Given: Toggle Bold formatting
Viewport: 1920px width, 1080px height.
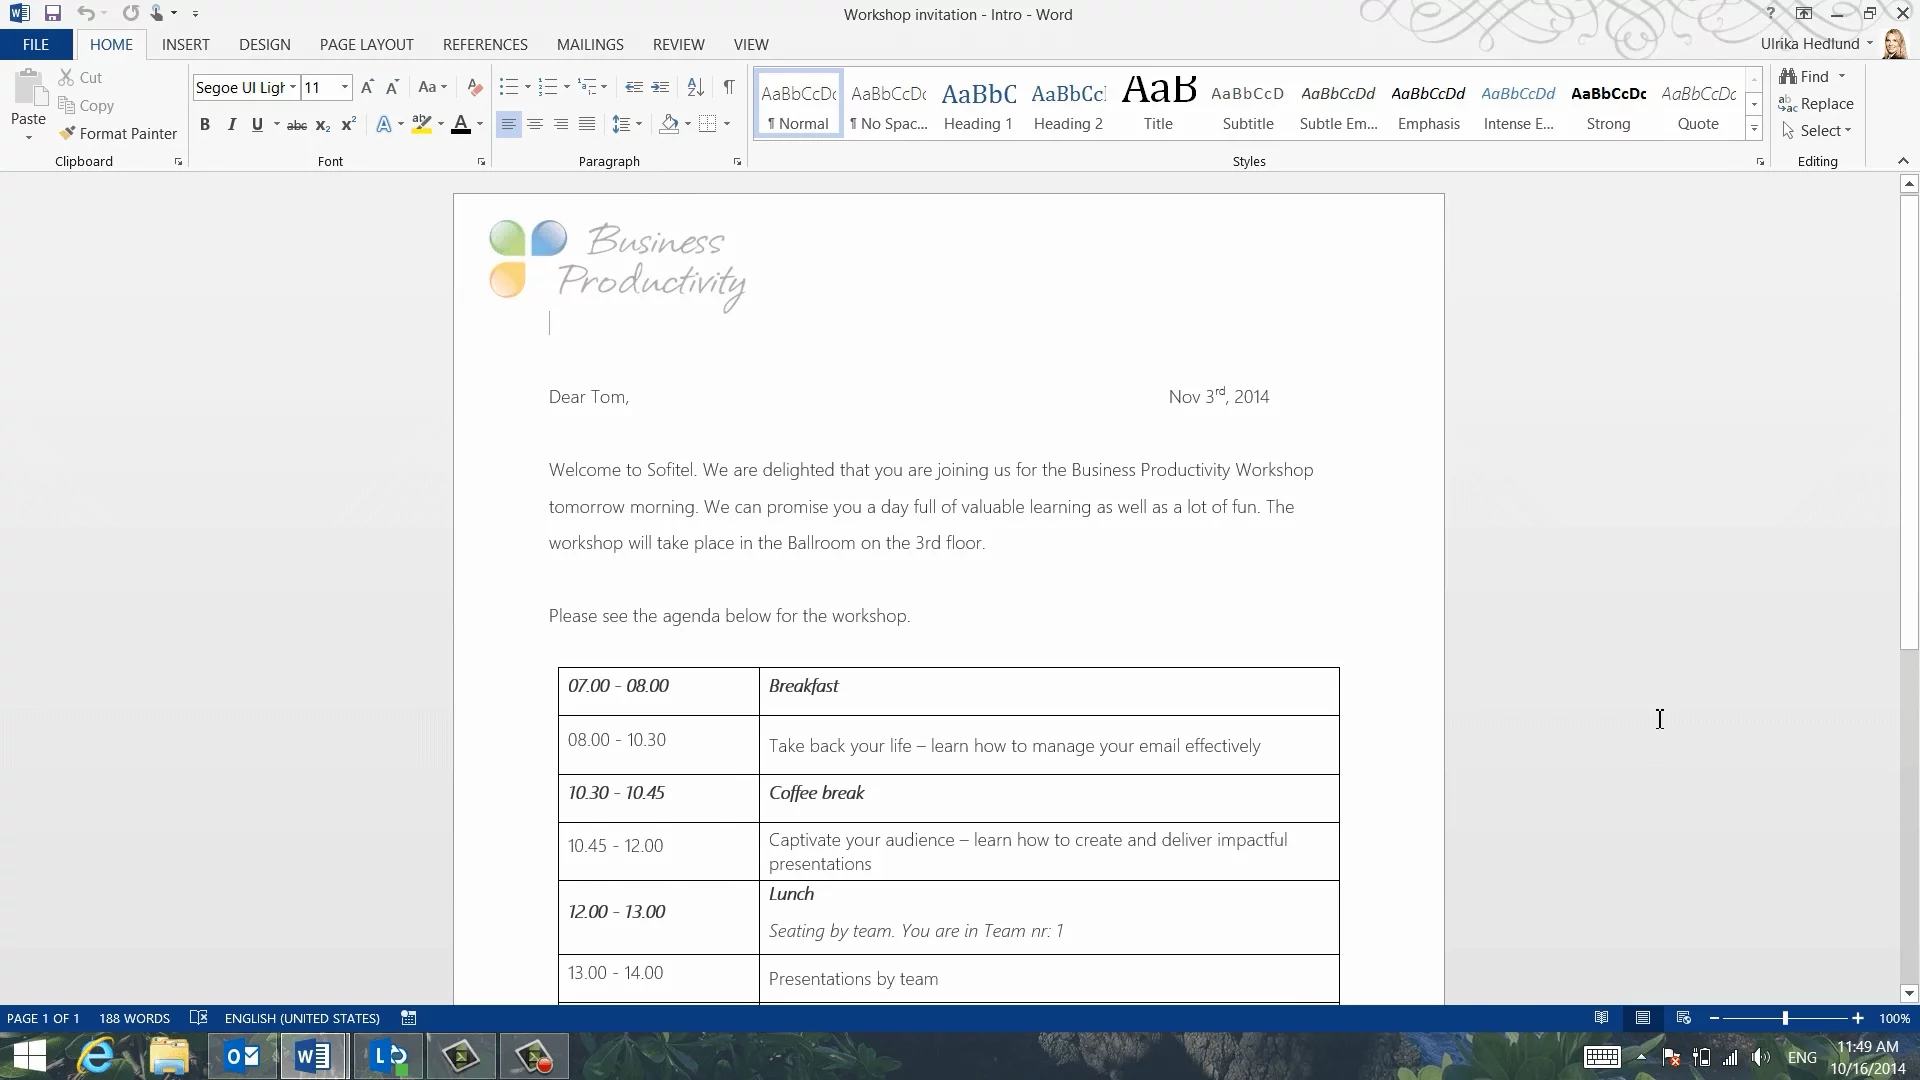Looking at the screenshot, I should (x=205, y=125).
